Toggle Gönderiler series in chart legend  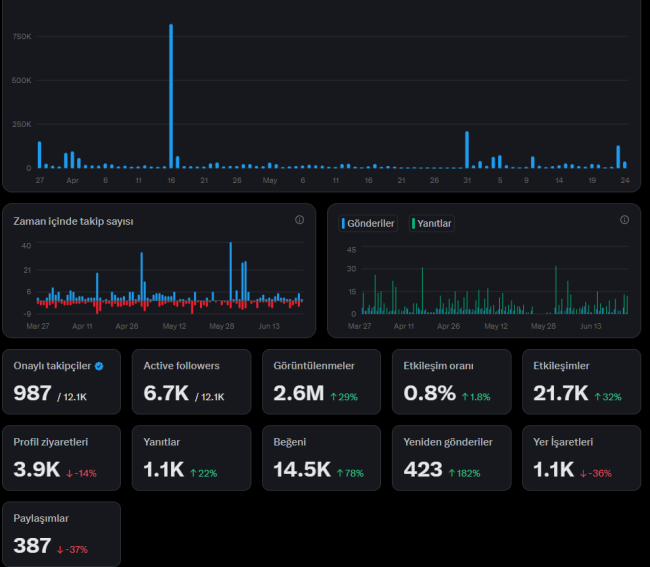pos(368,223)
